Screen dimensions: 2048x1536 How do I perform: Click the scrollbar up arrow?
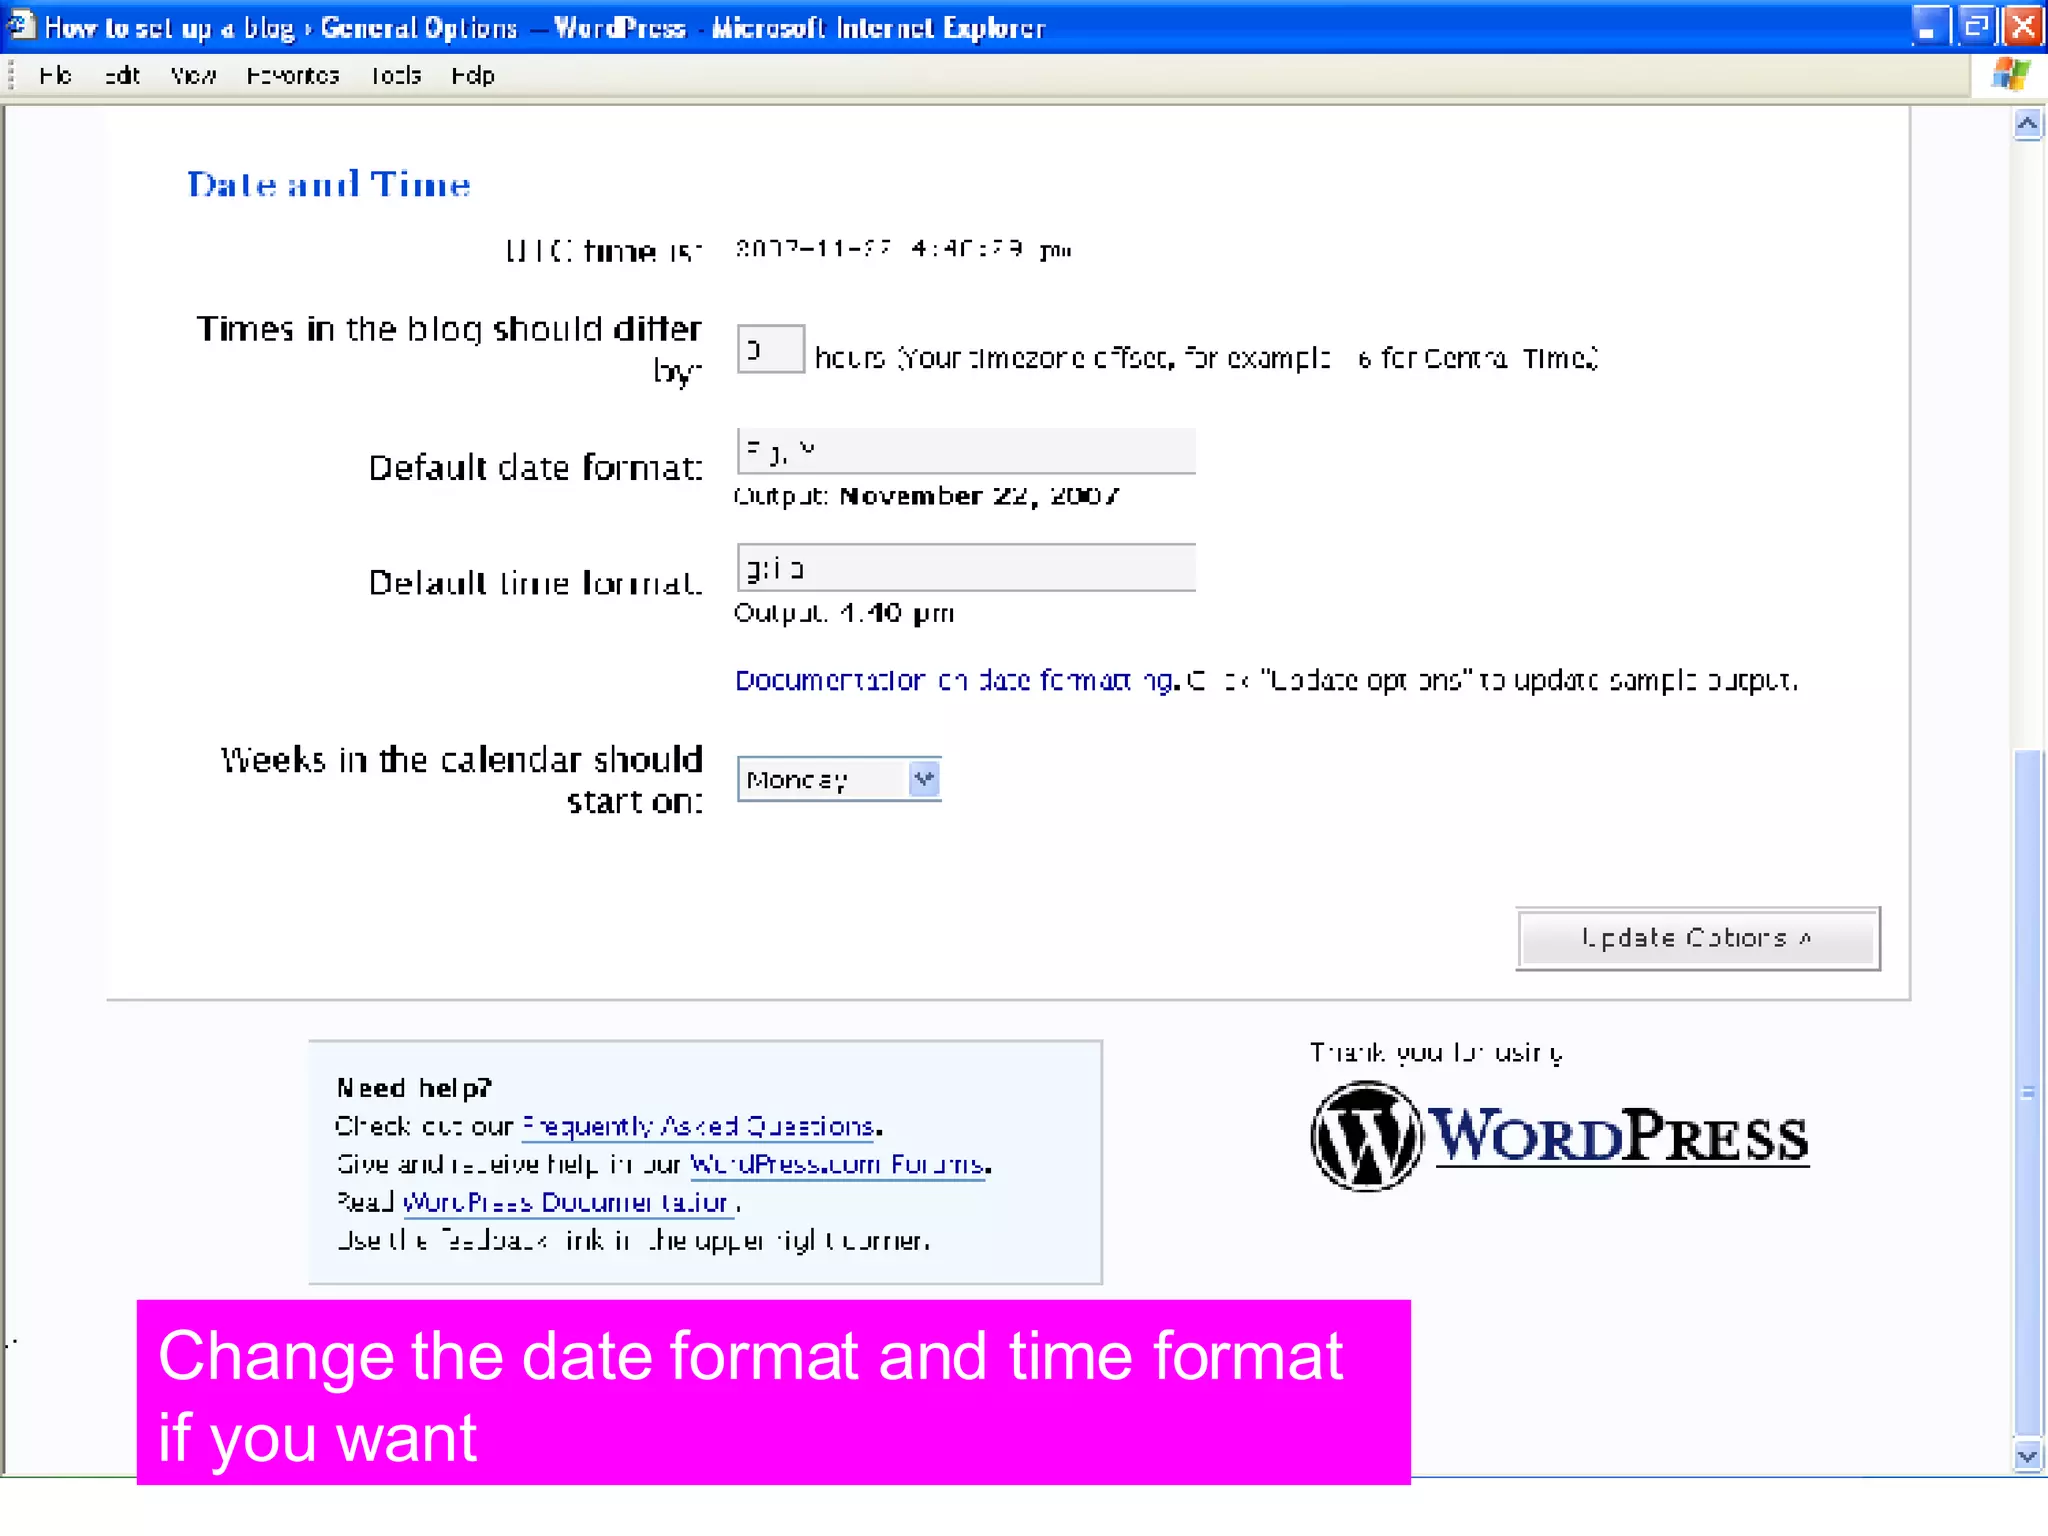(2027, 124)
